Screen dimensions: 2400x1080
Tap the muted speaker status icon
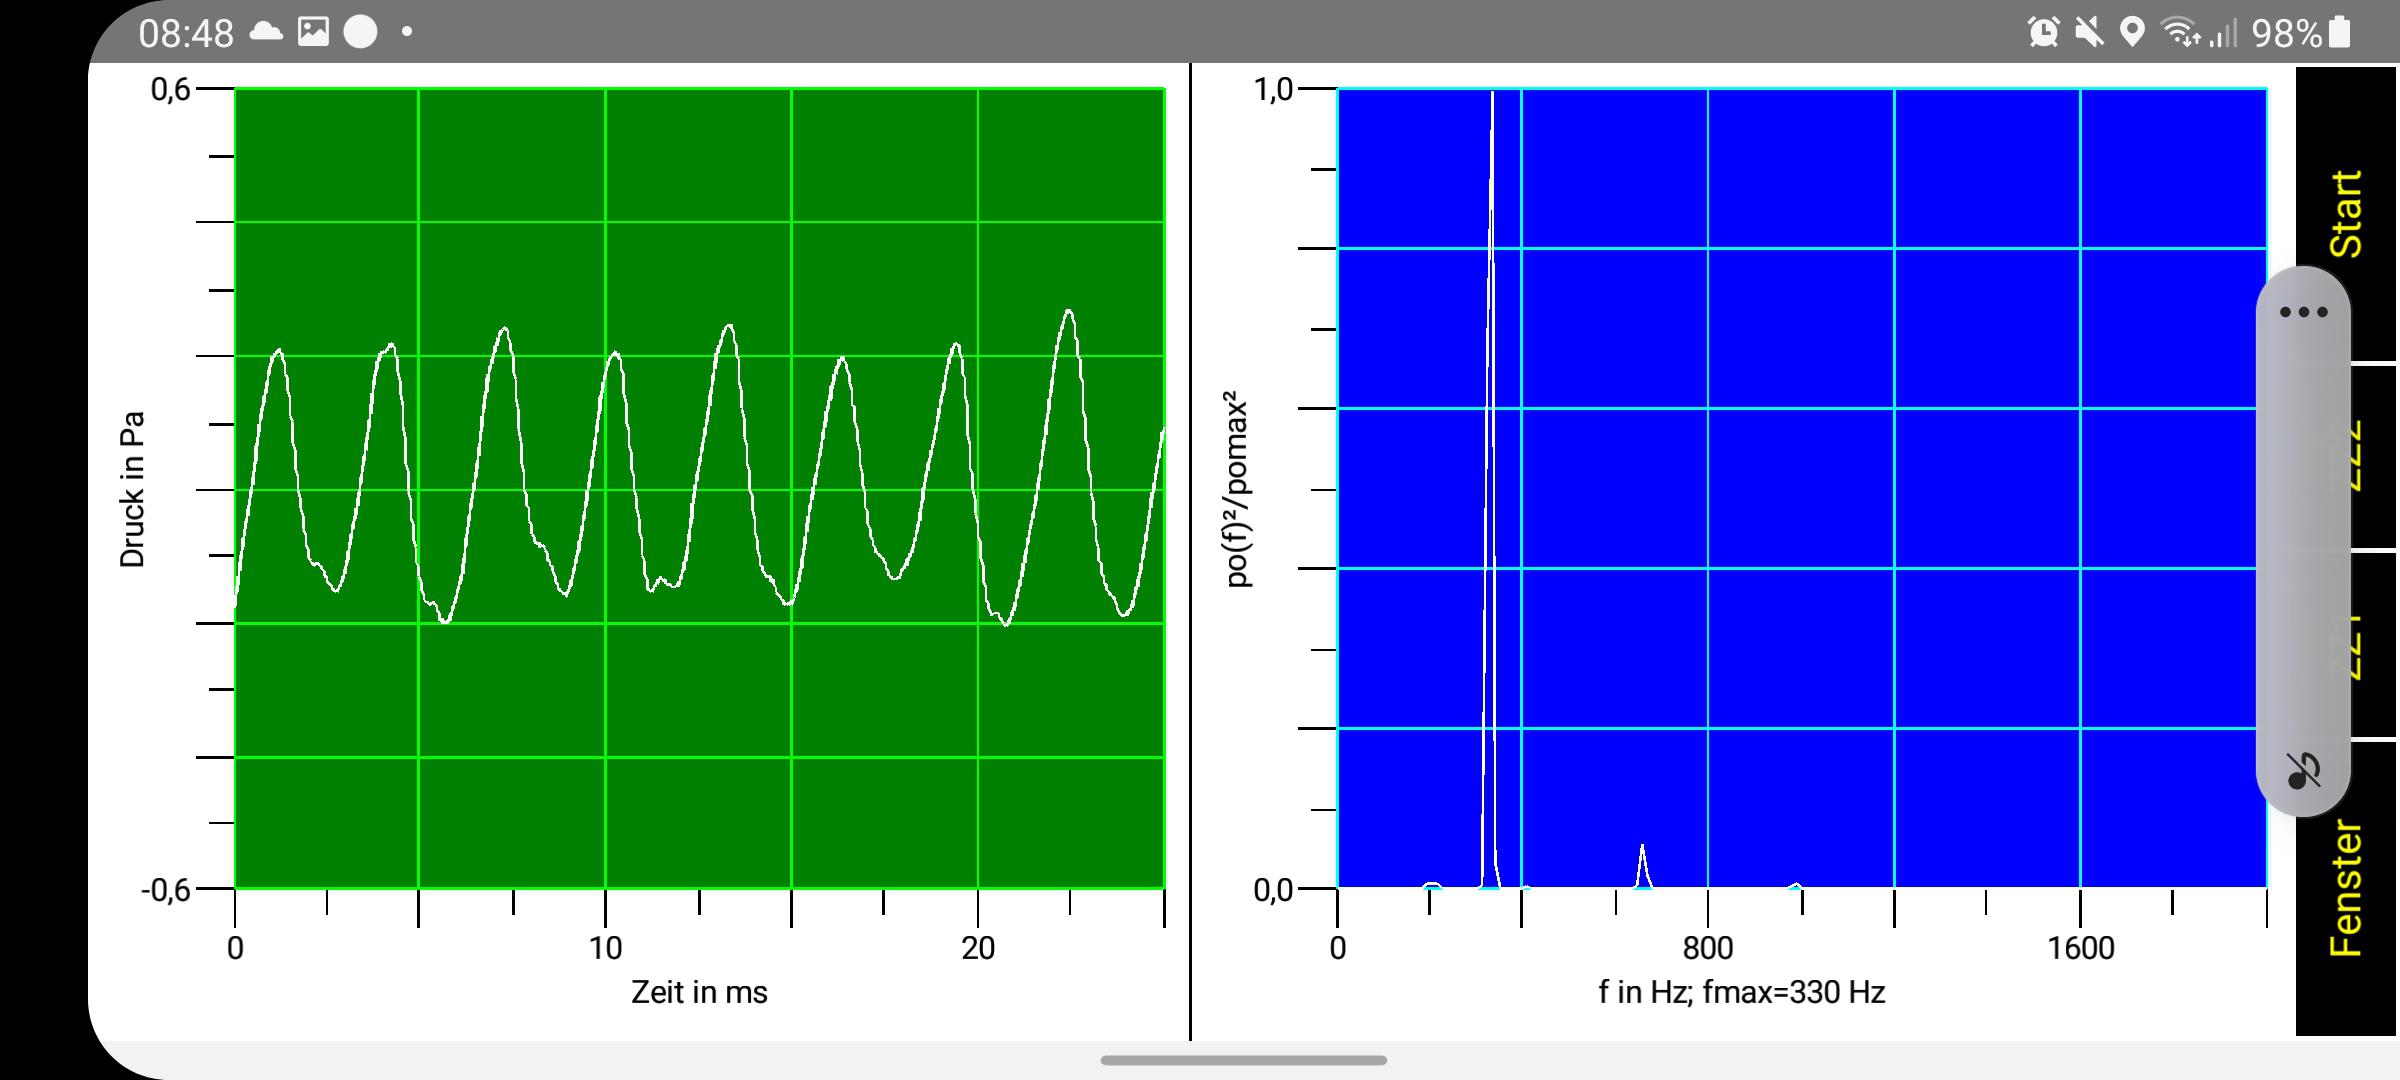[2088, 33]
